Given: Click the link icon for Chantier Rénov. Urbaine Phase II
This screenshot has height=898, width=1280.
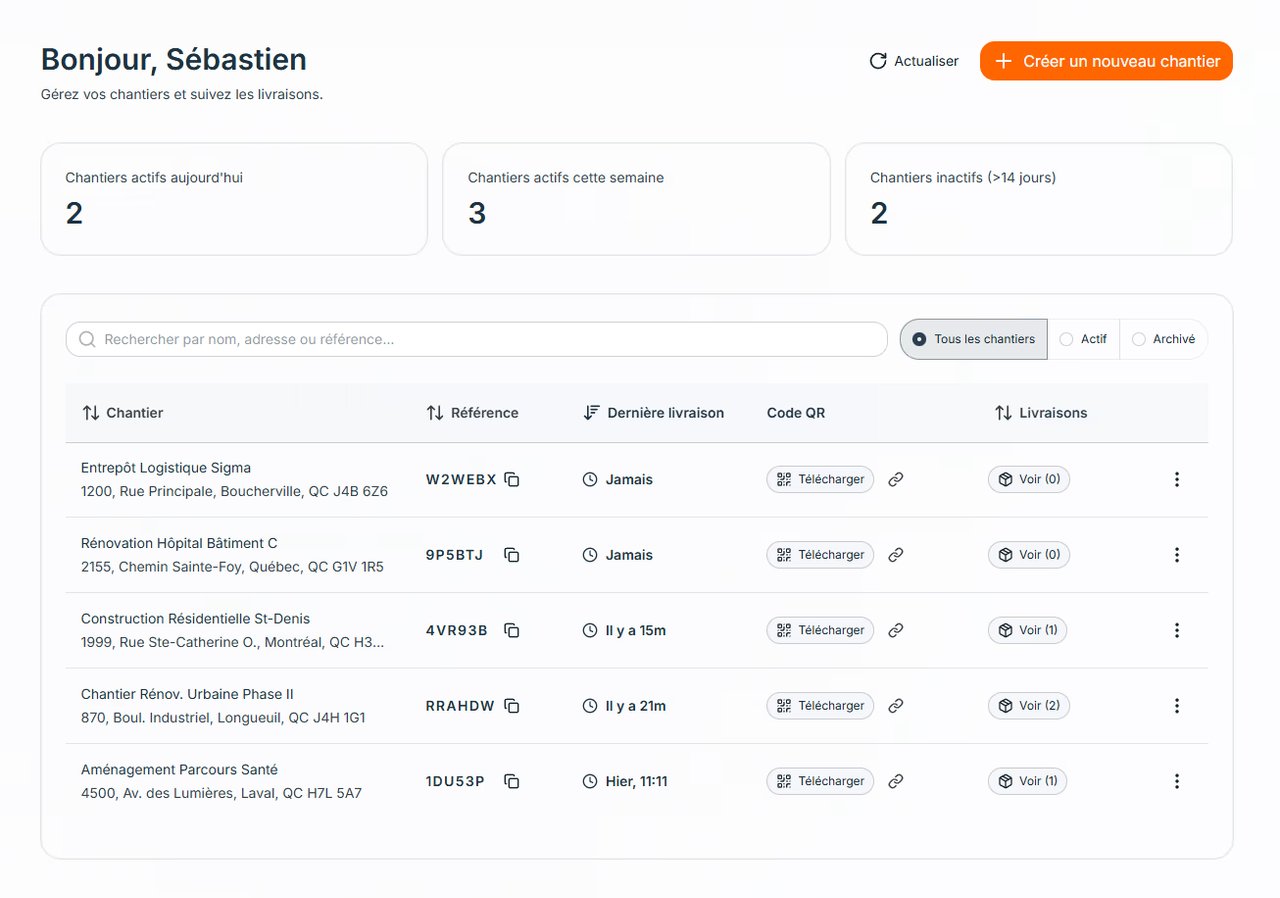Looking at the screenshot, I should [895, 705].
